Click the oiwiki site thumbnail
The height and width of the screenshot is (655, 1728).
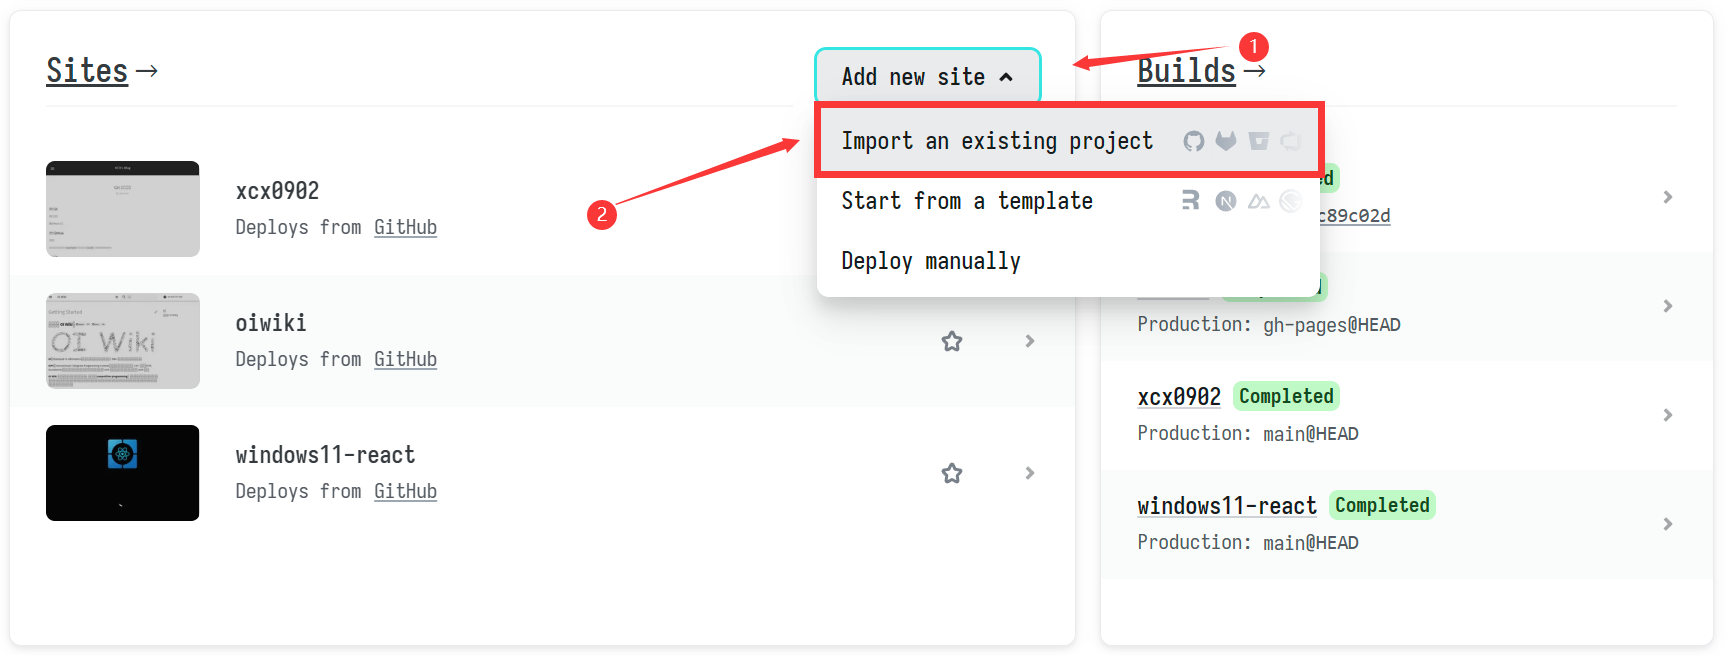pyautogui.click(x=123, y=341)
